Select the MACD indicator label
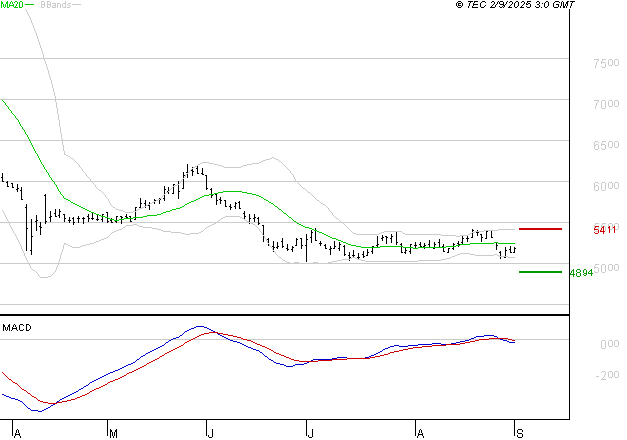 [18, 328]
